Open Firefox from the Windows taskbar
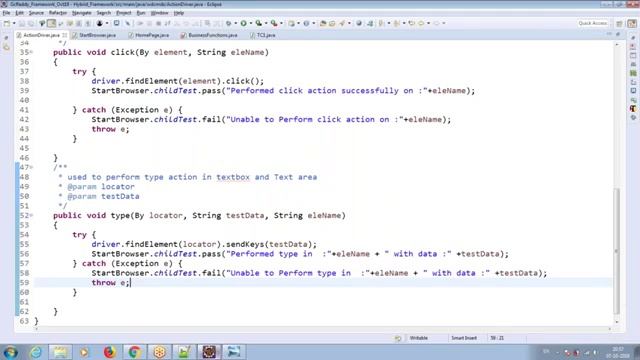 click(109, 351)
